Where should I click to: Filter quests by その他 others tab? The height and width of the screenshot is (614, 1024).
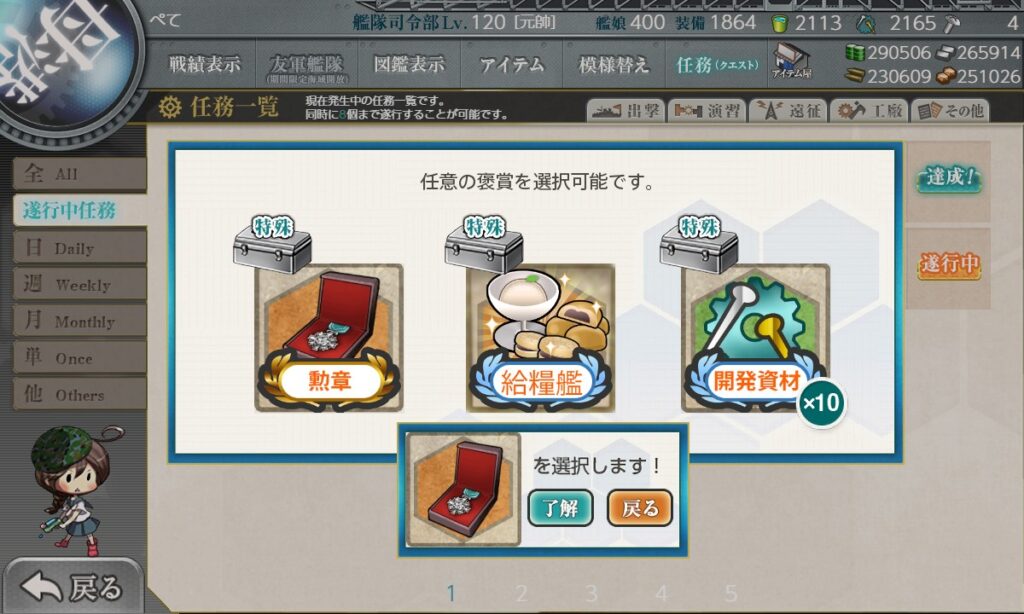pyautogui.click(x=950, y=111)
